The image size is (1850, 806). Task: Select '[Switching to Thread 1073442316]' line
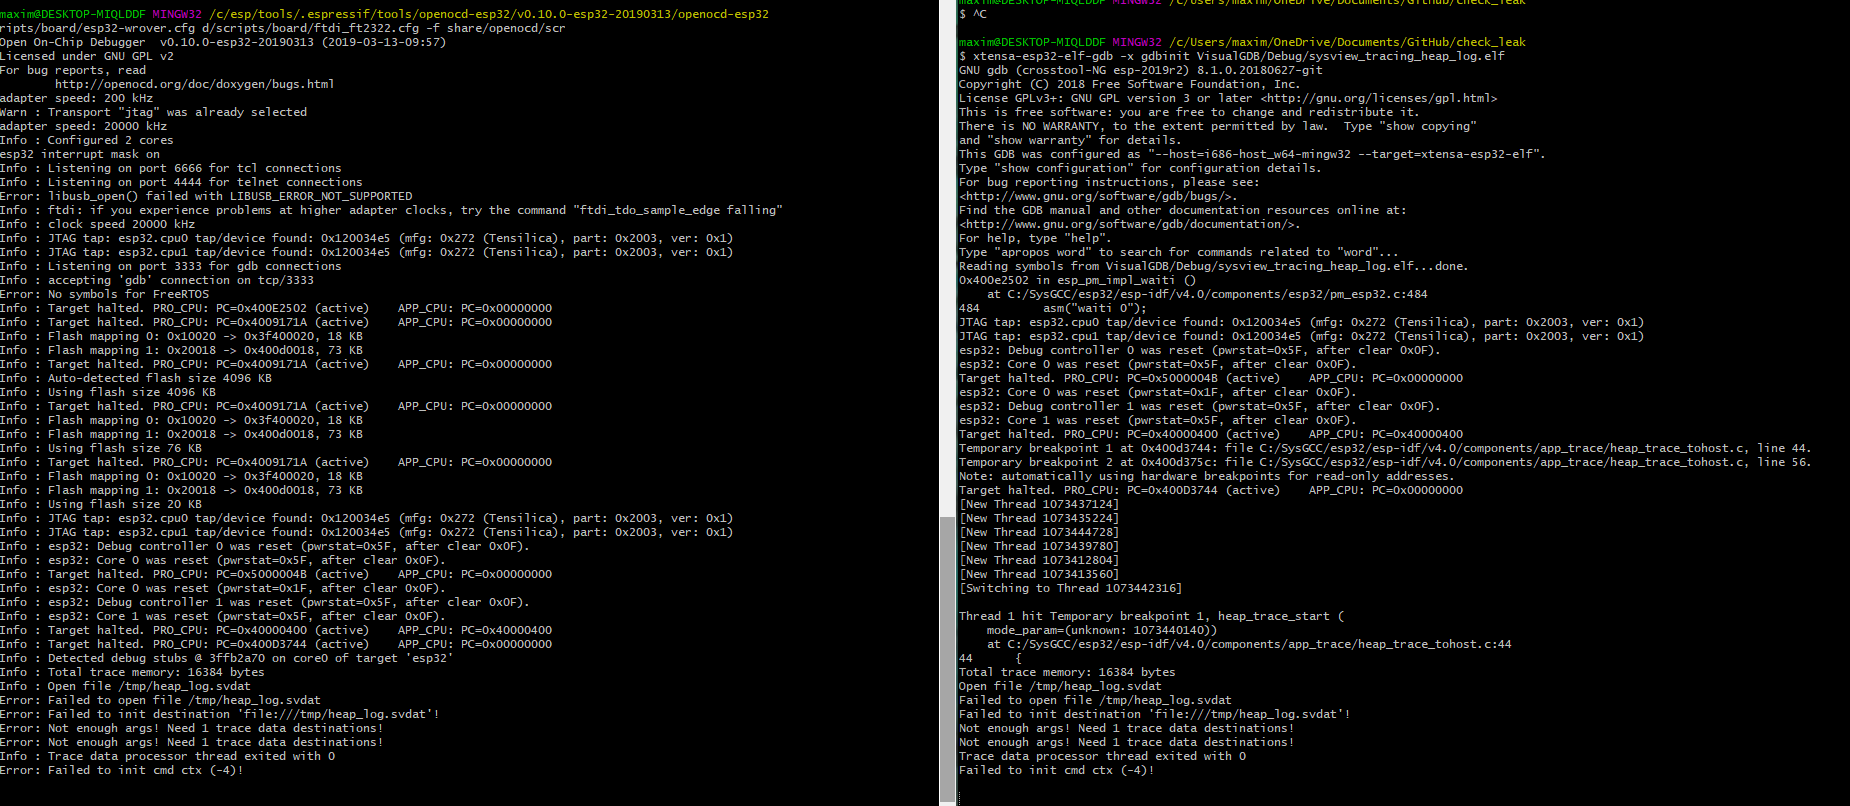[x=1070, y=588]
